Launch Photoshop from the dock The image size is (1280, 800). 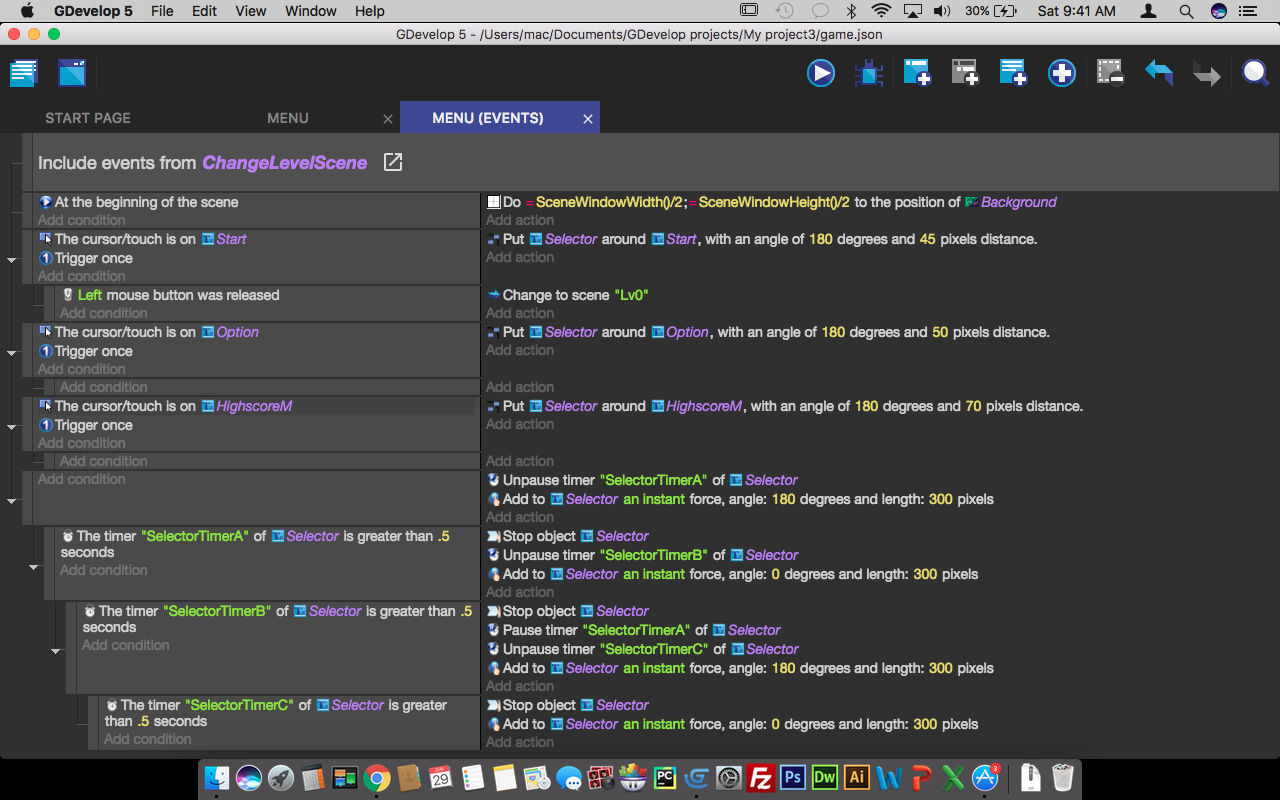pyautogui.click(x=793, y=778)
